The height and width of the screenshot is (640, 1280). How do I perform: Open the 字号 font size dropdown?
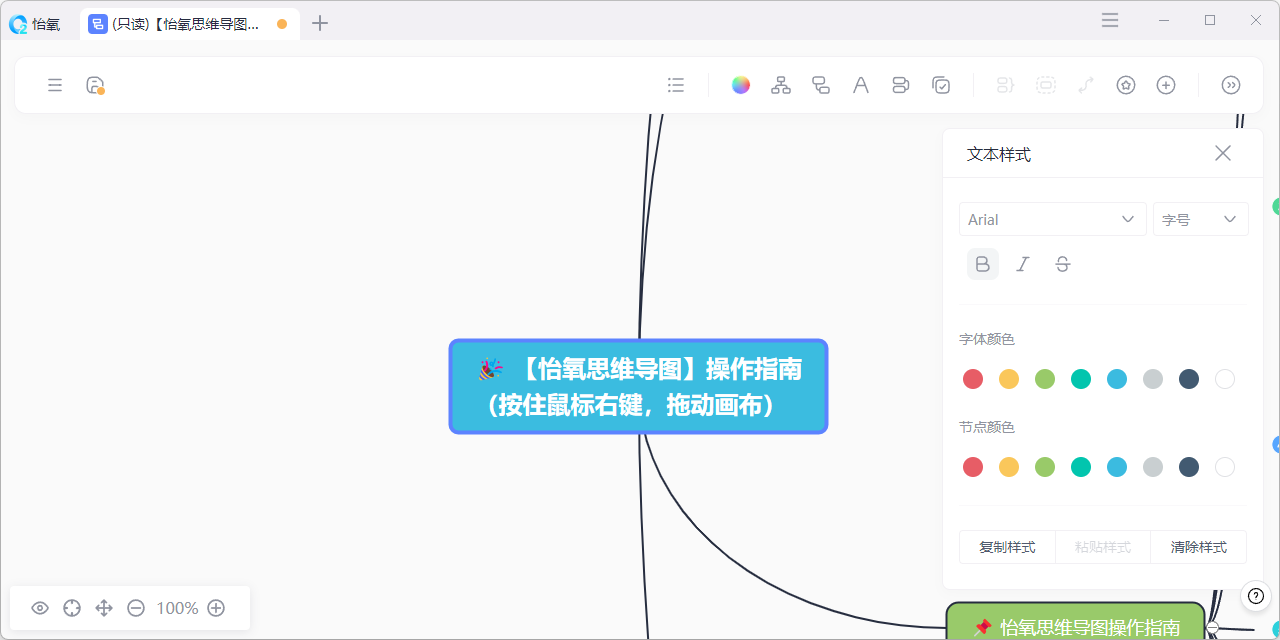1201,220
